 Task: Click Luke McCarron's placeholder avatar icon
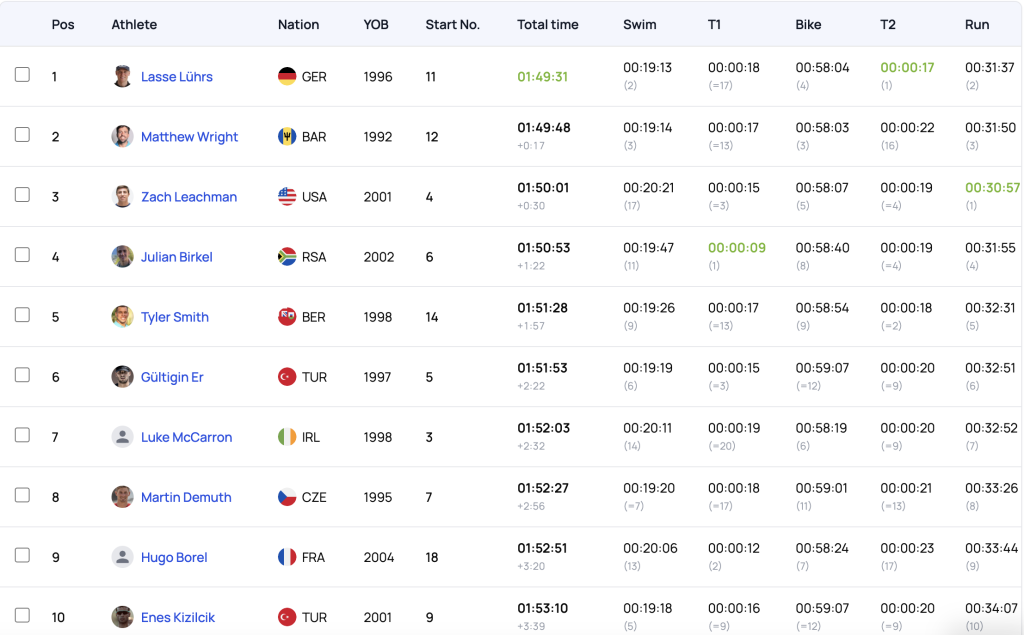(122, 437)
